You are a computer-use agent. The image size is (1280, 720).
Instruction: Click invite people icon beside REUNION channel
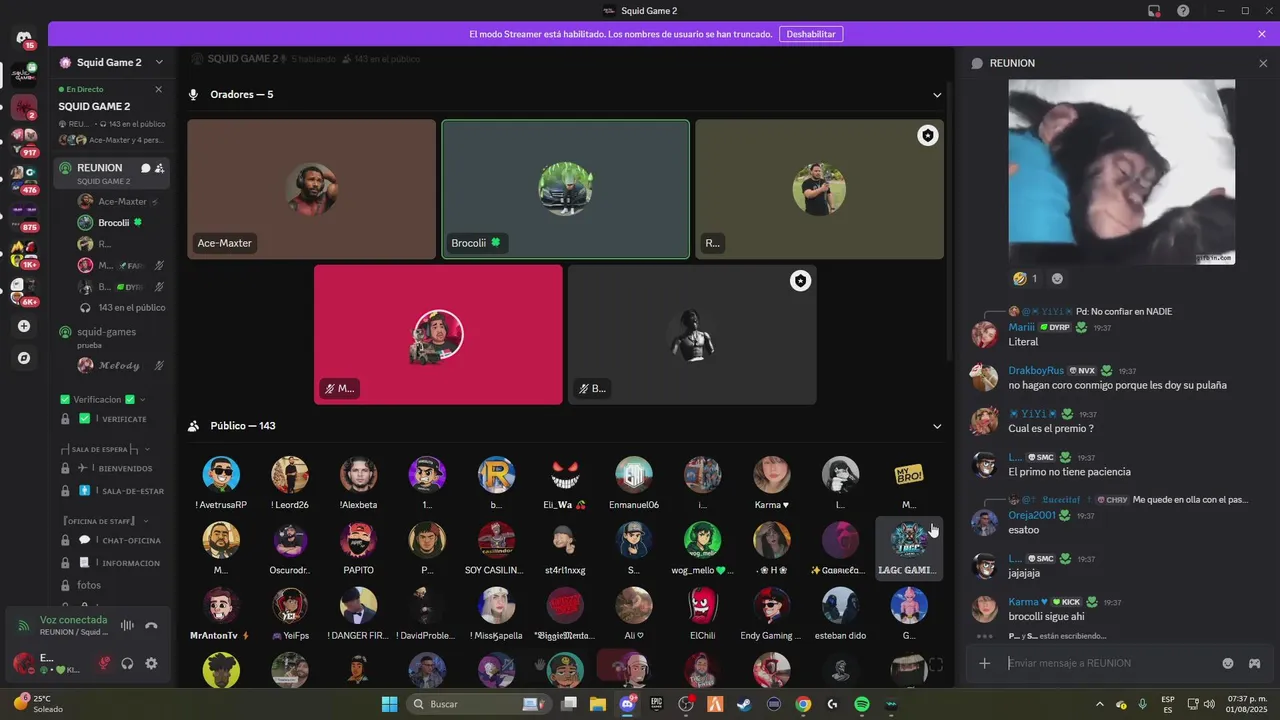pos(160,168)
